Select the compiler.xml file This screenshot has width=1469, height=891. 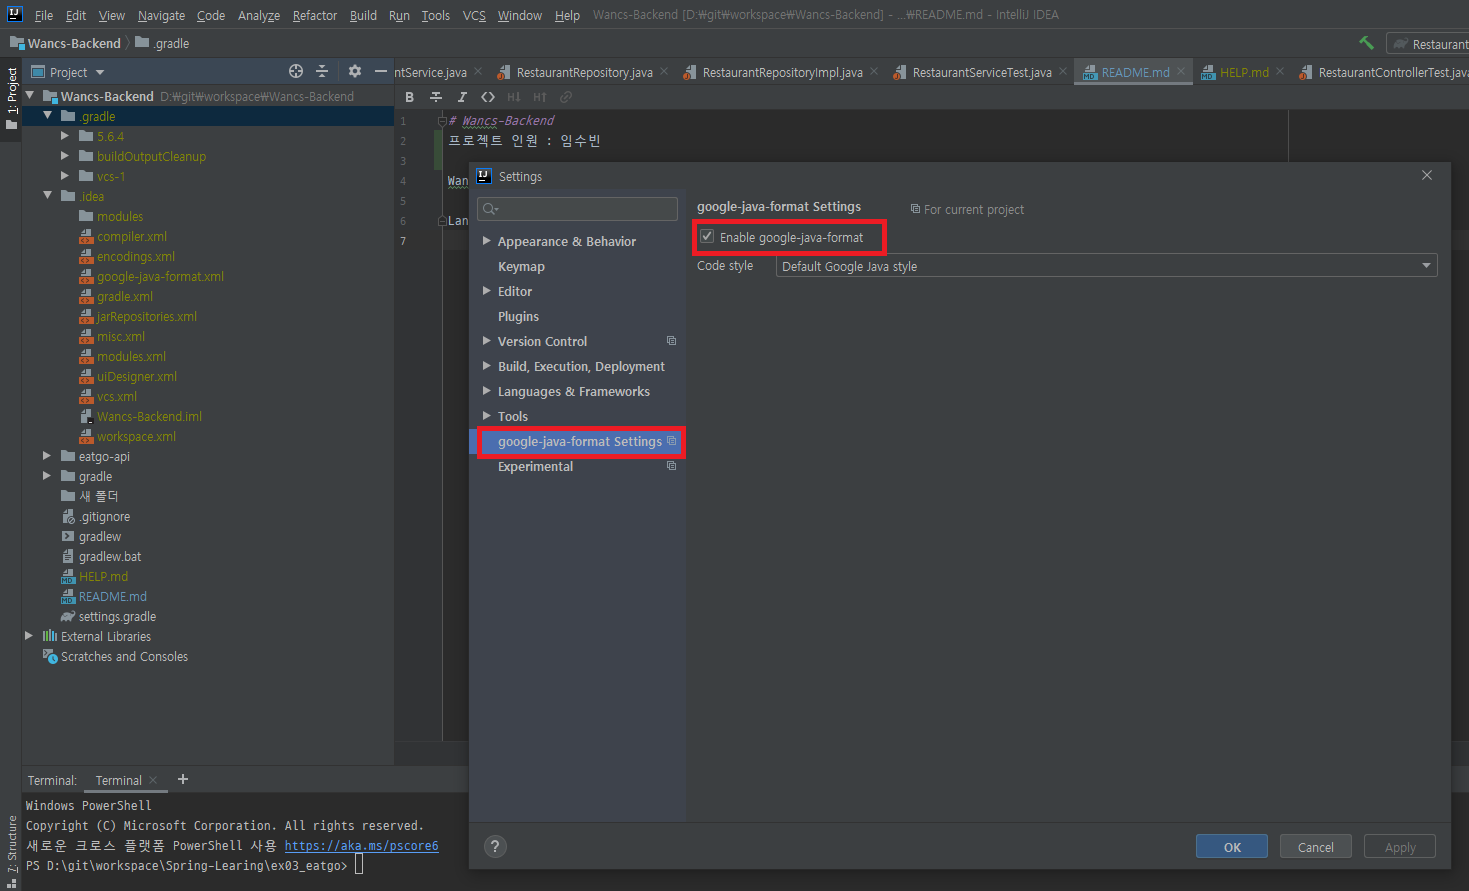click(x=132, y=236)
